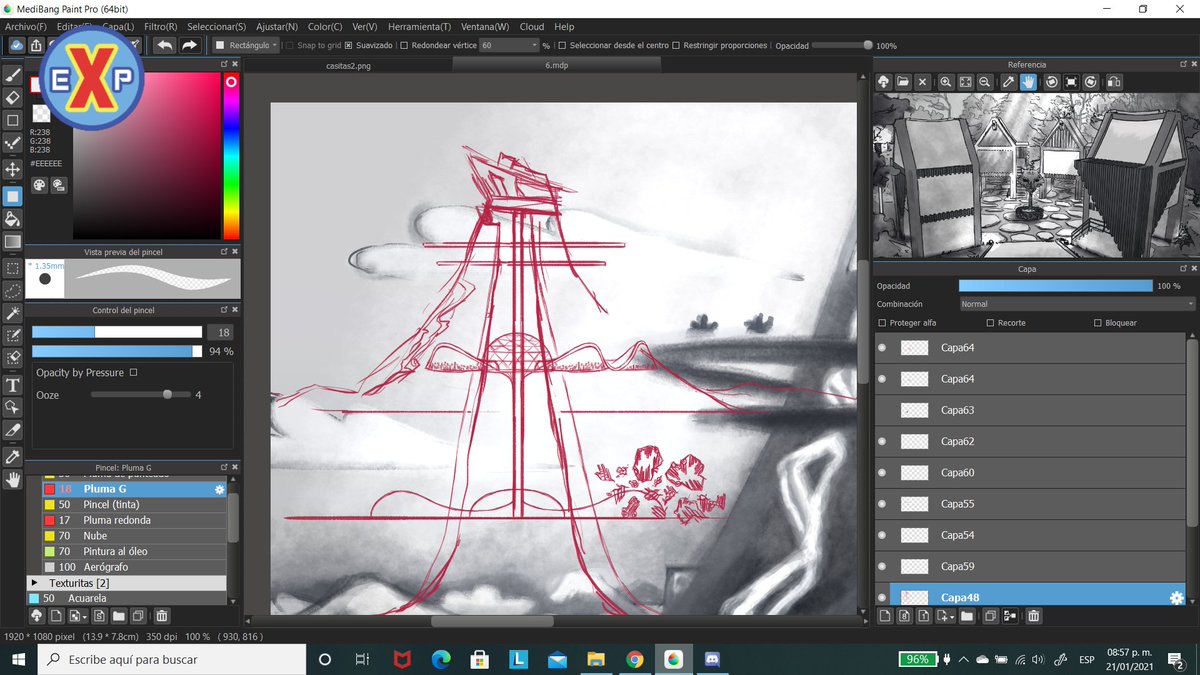Select the Nube brush
Screen dimensions: 1200x675
pos(134,536)
